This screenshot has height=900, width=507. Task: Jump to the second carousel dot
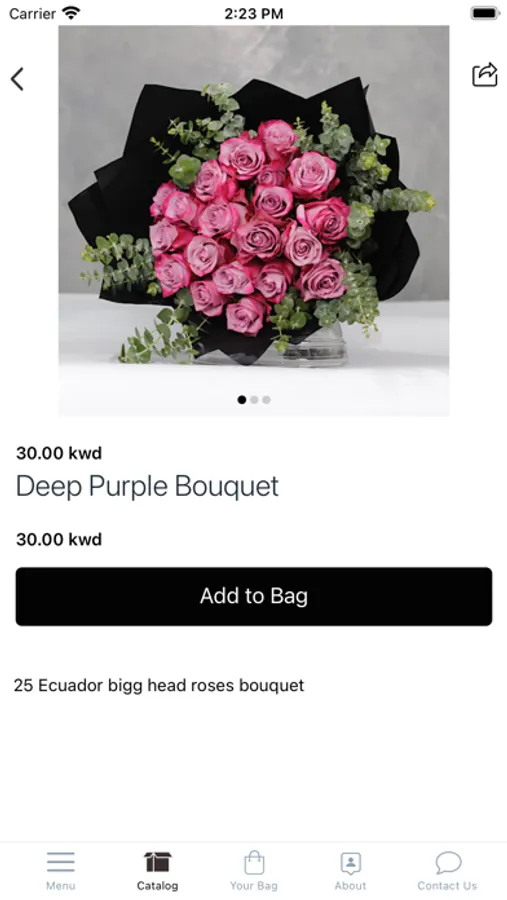pyautogui.click(x=254, y=399)
